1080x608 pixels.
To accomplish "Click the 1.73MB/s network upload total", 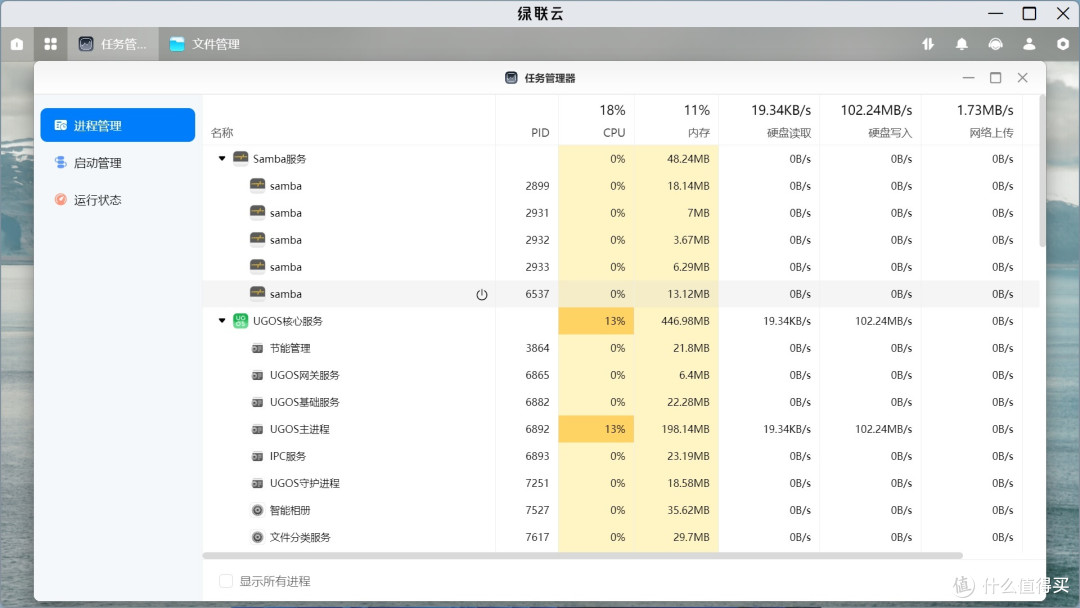I will click(985, 110).
